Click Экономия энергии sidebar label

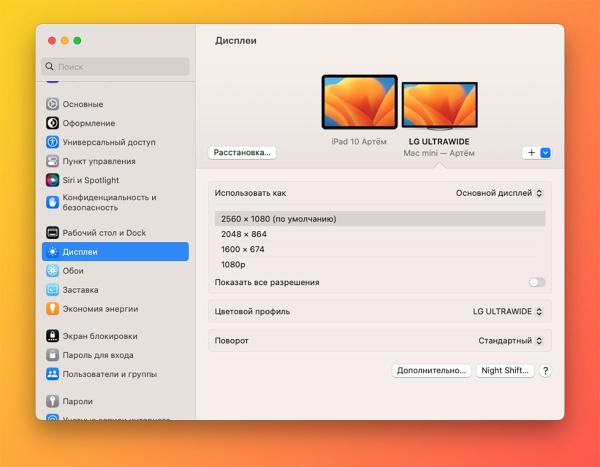pyautogui.click(x=100, y=309)
